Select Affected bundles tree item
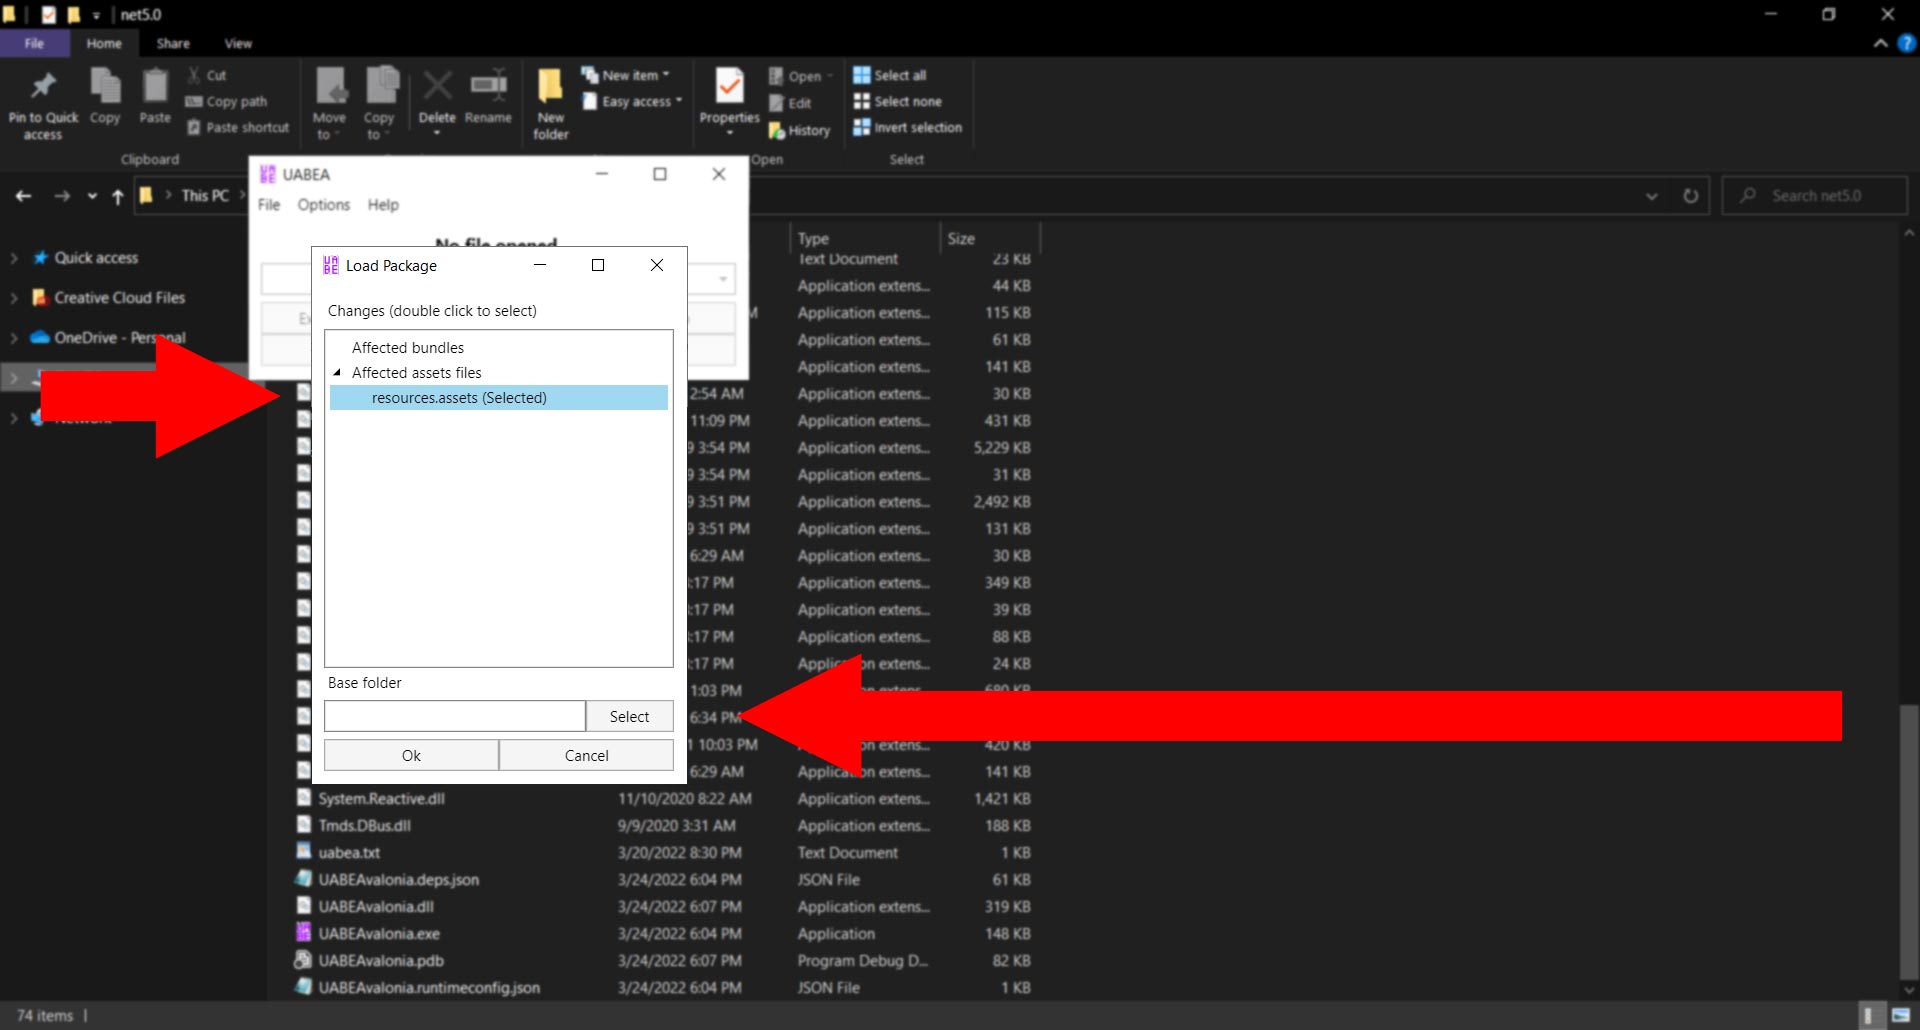The image size is (1920, 1030). (x=408, y=347)
